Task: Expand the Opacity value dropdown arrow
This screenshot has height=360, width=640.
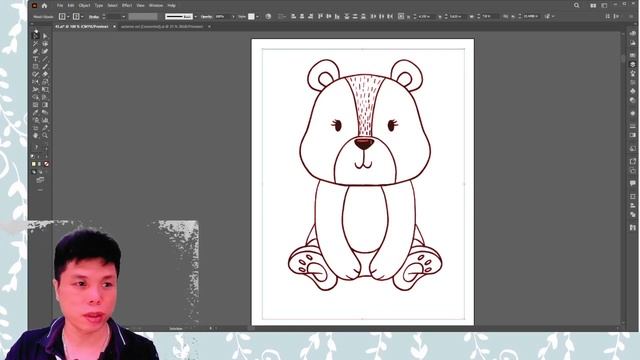Action: (x=233, y=17)
